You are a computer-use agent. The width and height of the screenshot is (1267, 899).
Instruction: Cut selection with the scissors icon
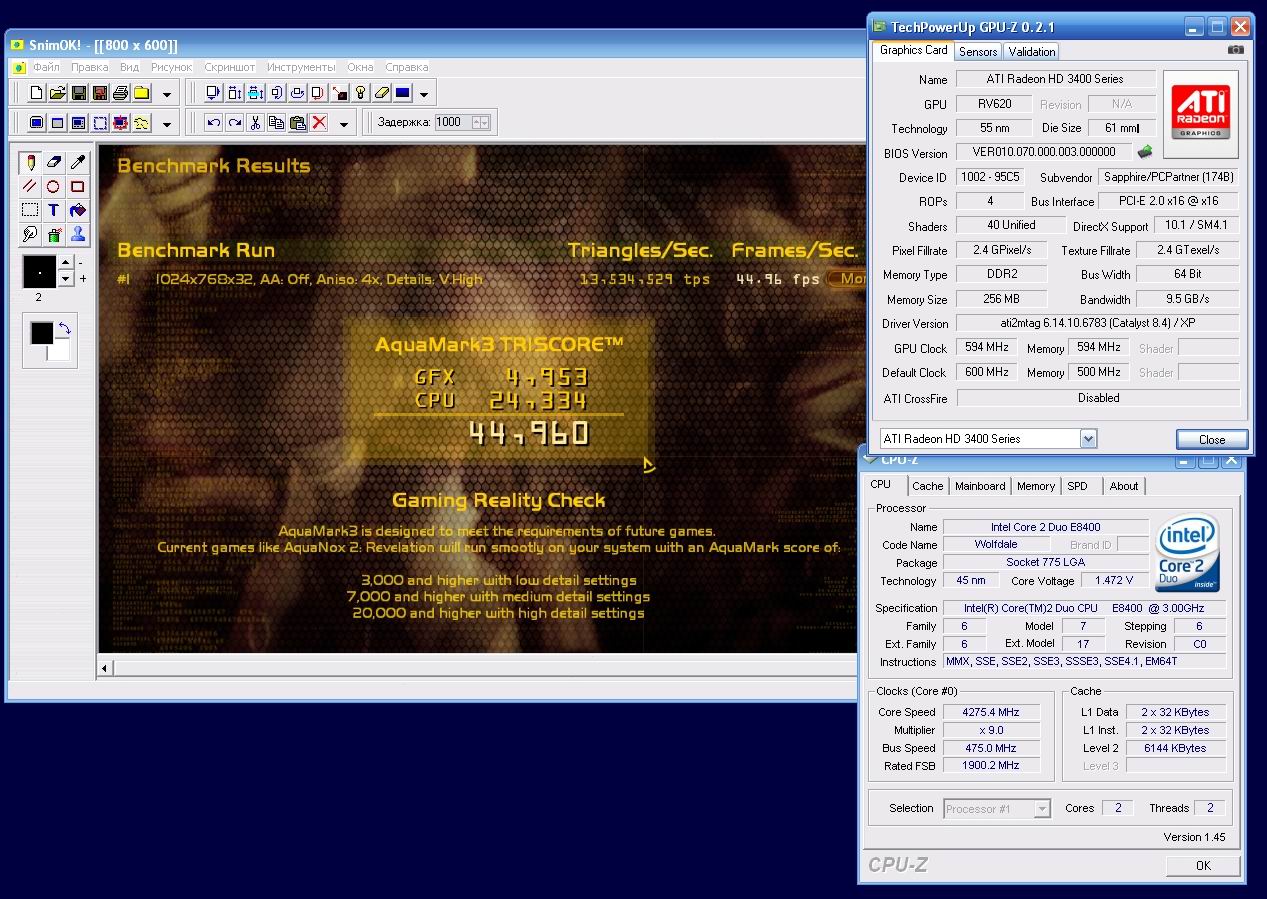point(255,122)
